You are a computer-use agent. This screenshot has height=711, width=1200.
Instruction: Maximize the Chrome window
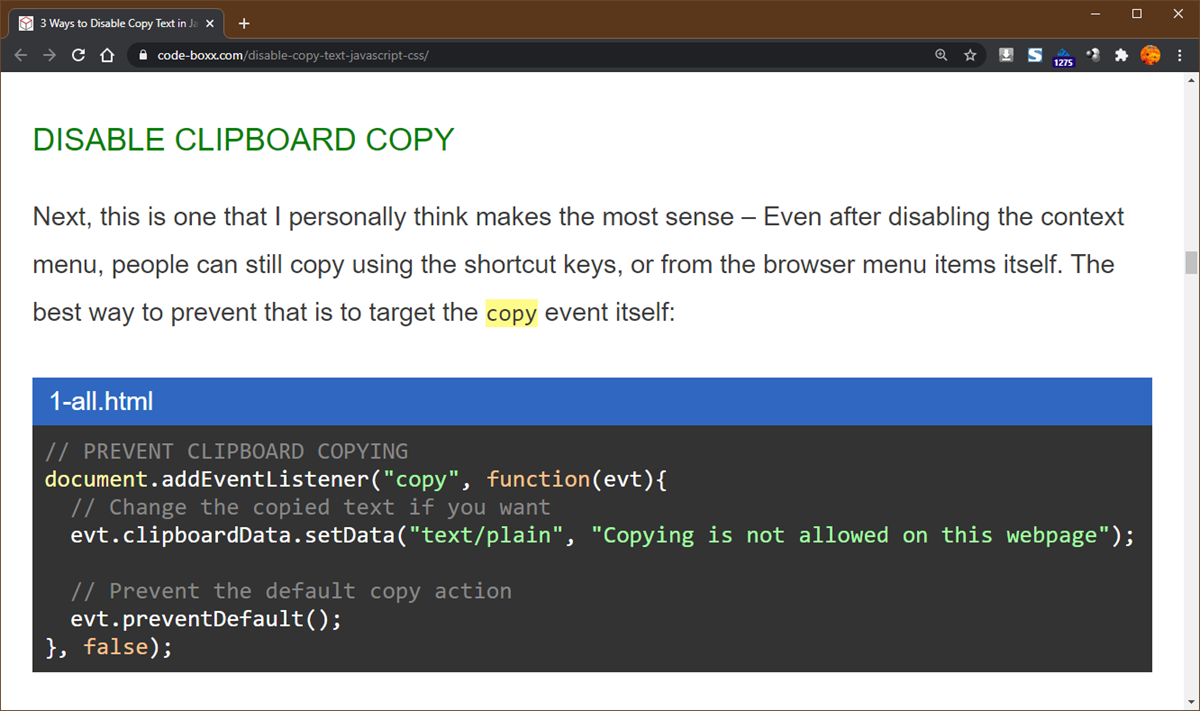pyautogui.click(x=1137, y=14)
